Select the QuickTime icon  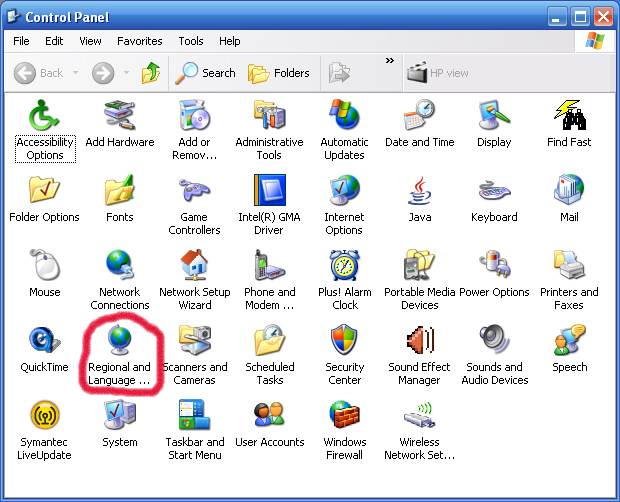coord(44,340)
